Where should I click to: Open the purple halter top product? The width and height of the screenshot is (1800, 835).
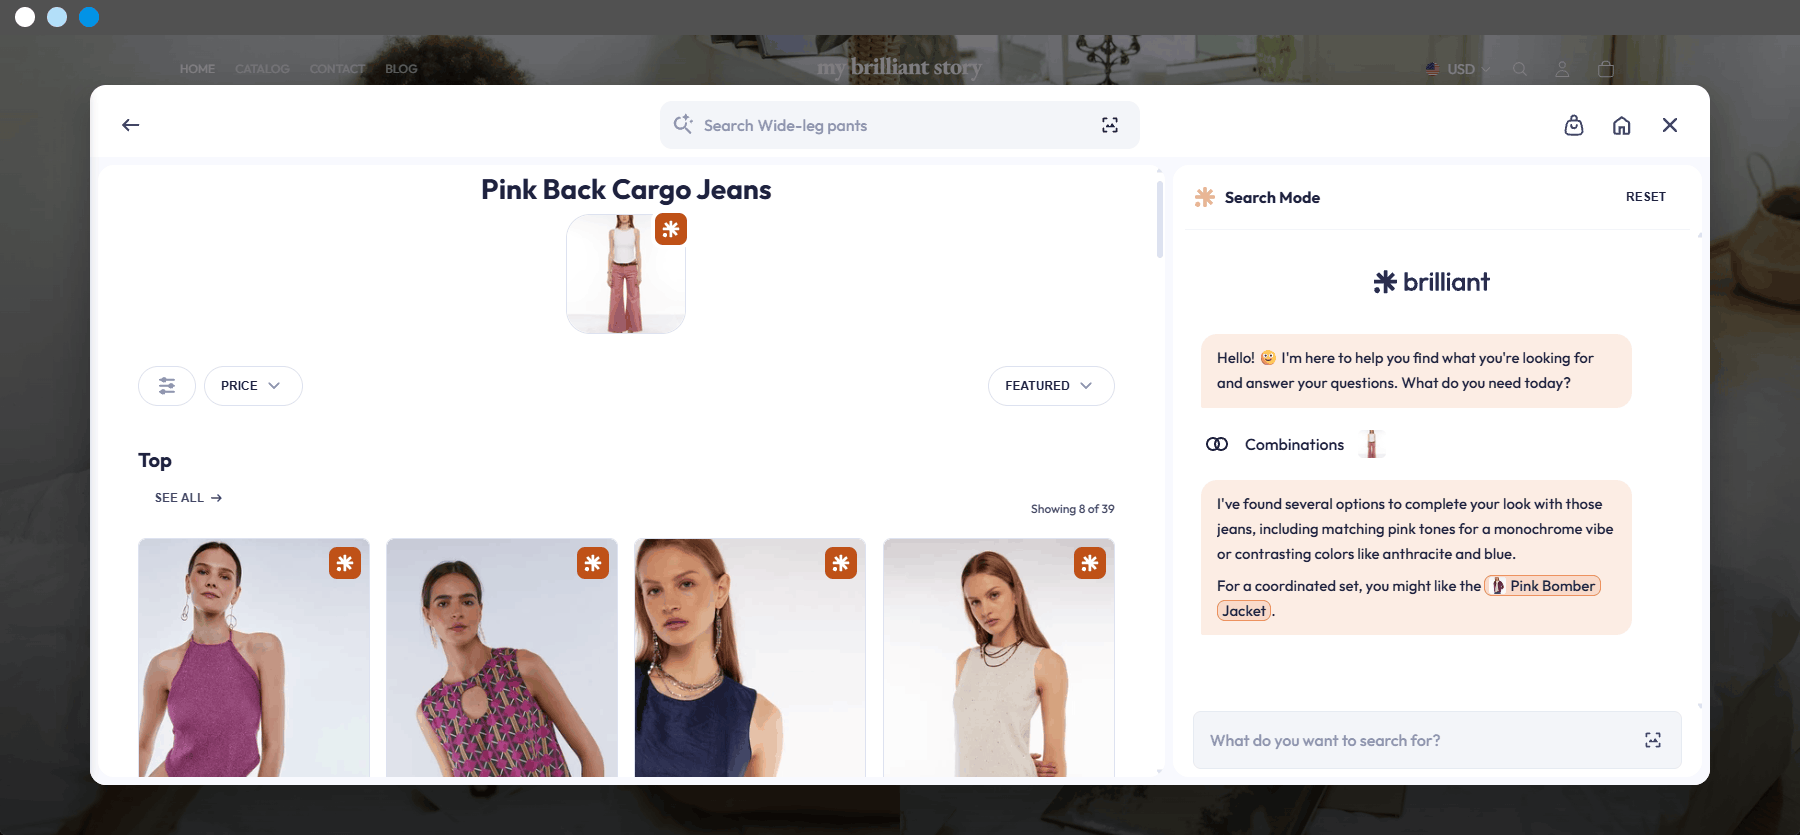pos(254,658)
